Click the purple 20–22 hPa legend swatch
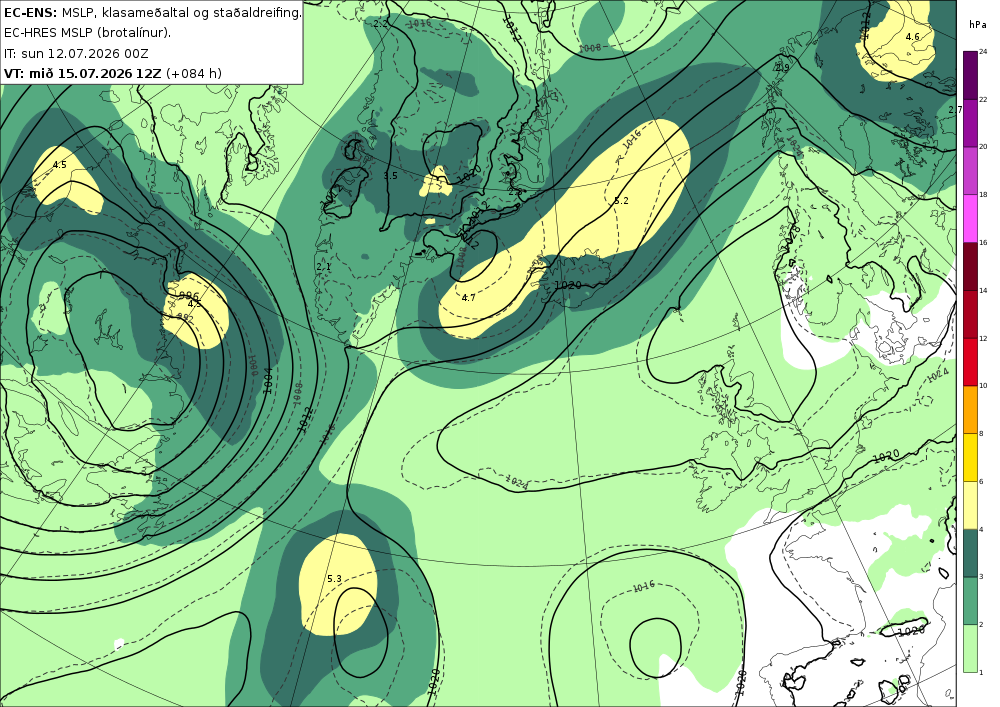Viewport: 1000px width, 707px height. pyautogui.click(x=970, y=122)
